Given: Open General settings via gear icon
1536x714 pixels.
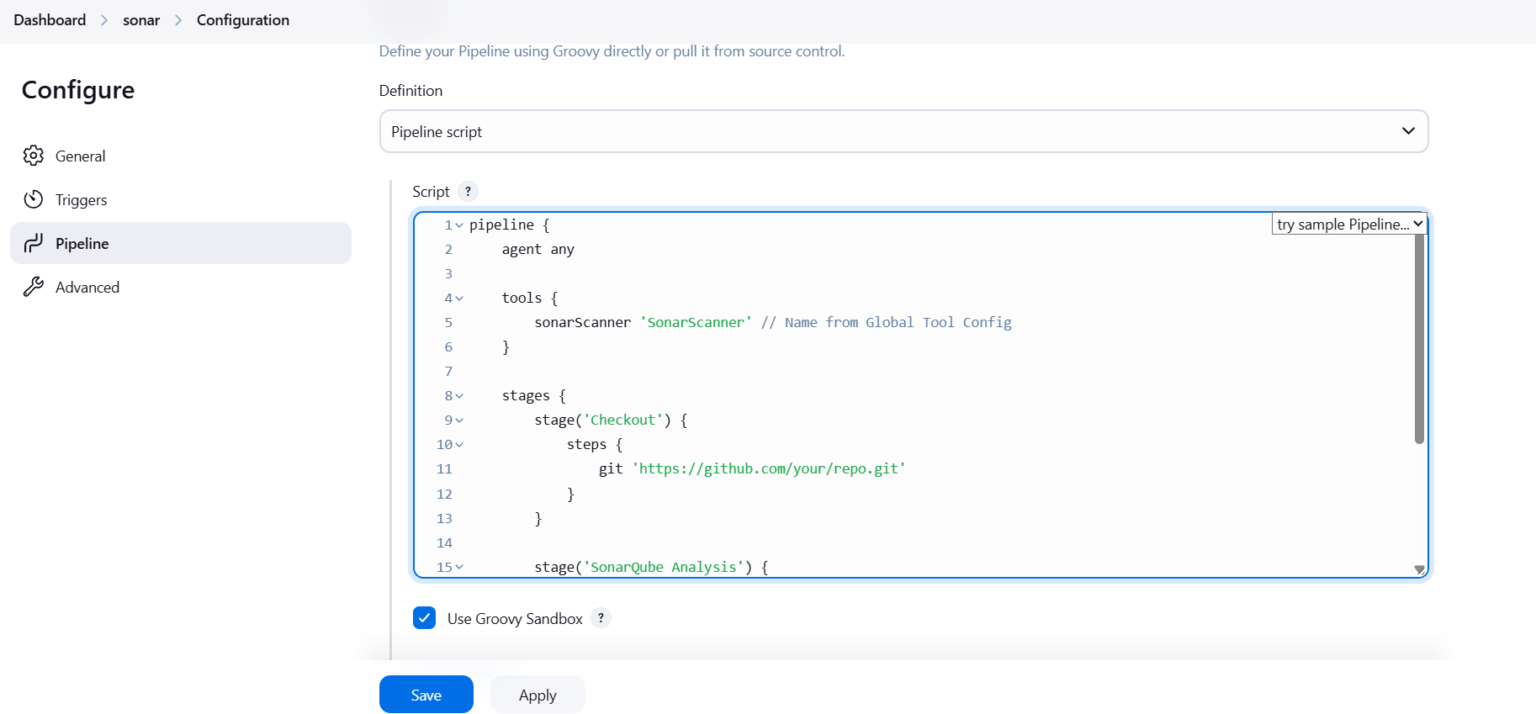Looking at the screenshot, I should click(34, 155).
